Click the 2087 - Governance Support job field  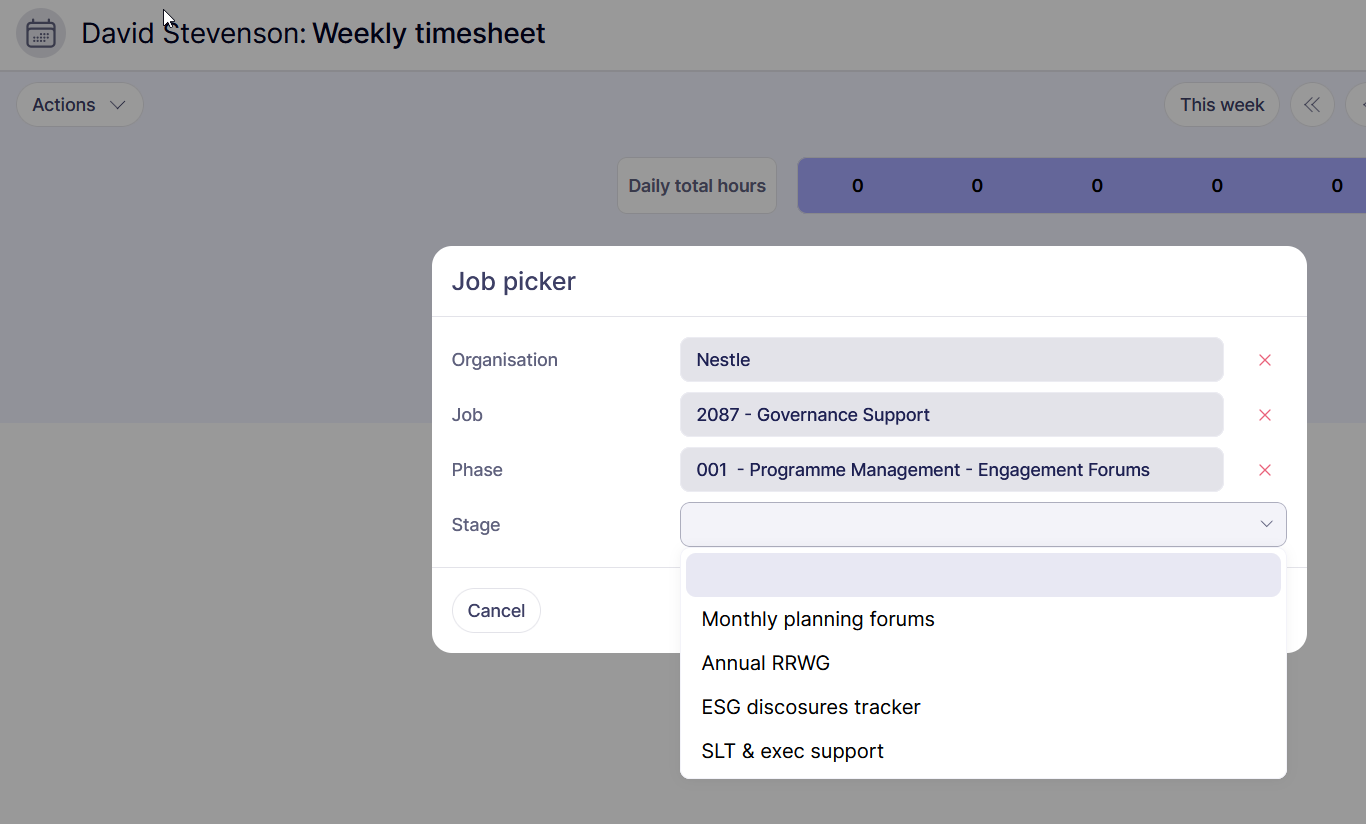point(951,415)
